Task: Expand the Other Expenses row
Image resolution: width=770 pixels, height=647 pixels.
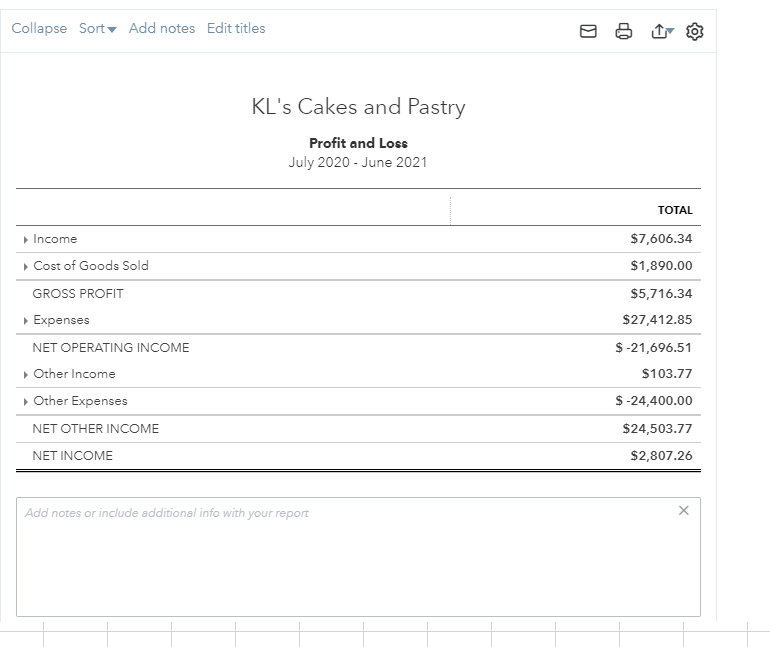Action: point(26,402)
